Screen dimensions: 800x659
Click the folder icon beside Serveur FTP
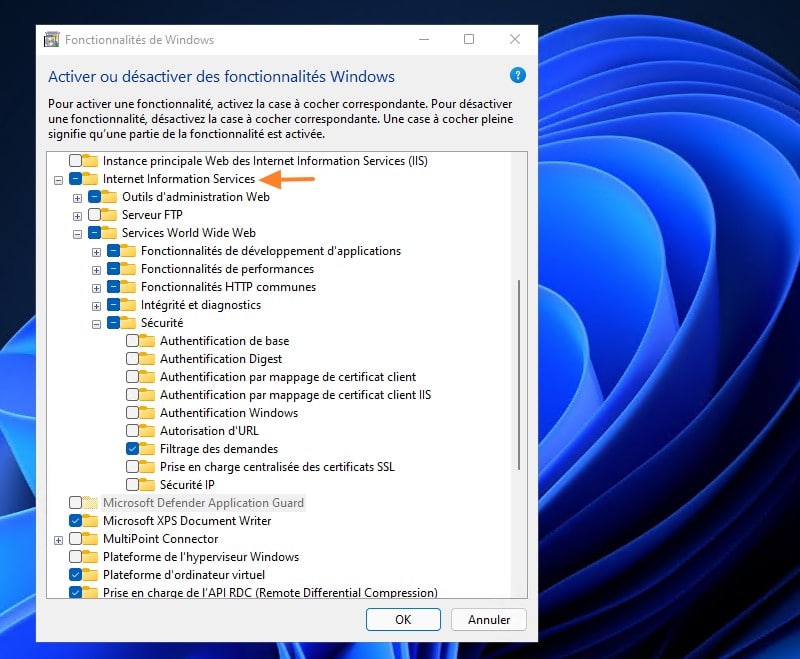[109, 215]
